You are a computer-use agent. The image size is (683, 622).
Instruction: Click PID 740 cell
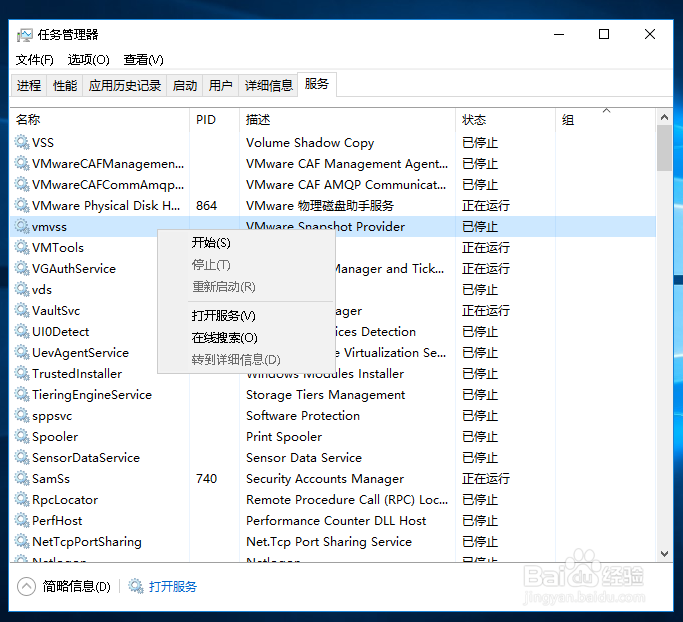[206, 479]
